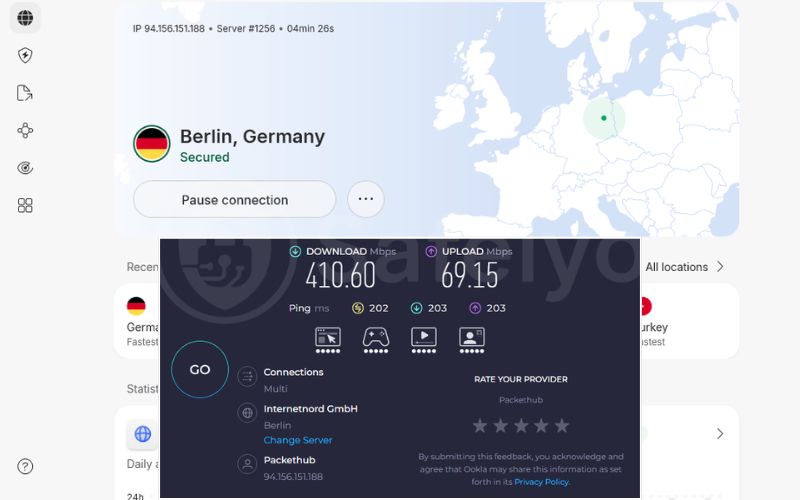Click the download arrow icon beside DOWNLOAD
This screenshot has height=500, width=800.
tap(295, 251)
